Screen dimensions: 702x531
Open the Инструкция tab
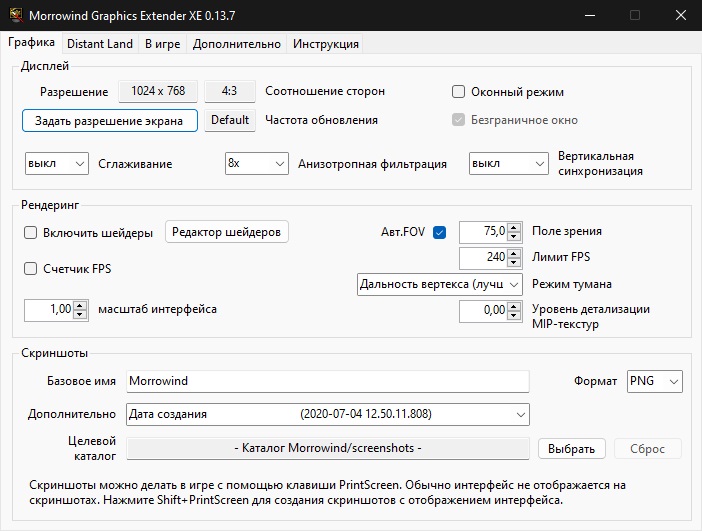(x=324, y=44)
